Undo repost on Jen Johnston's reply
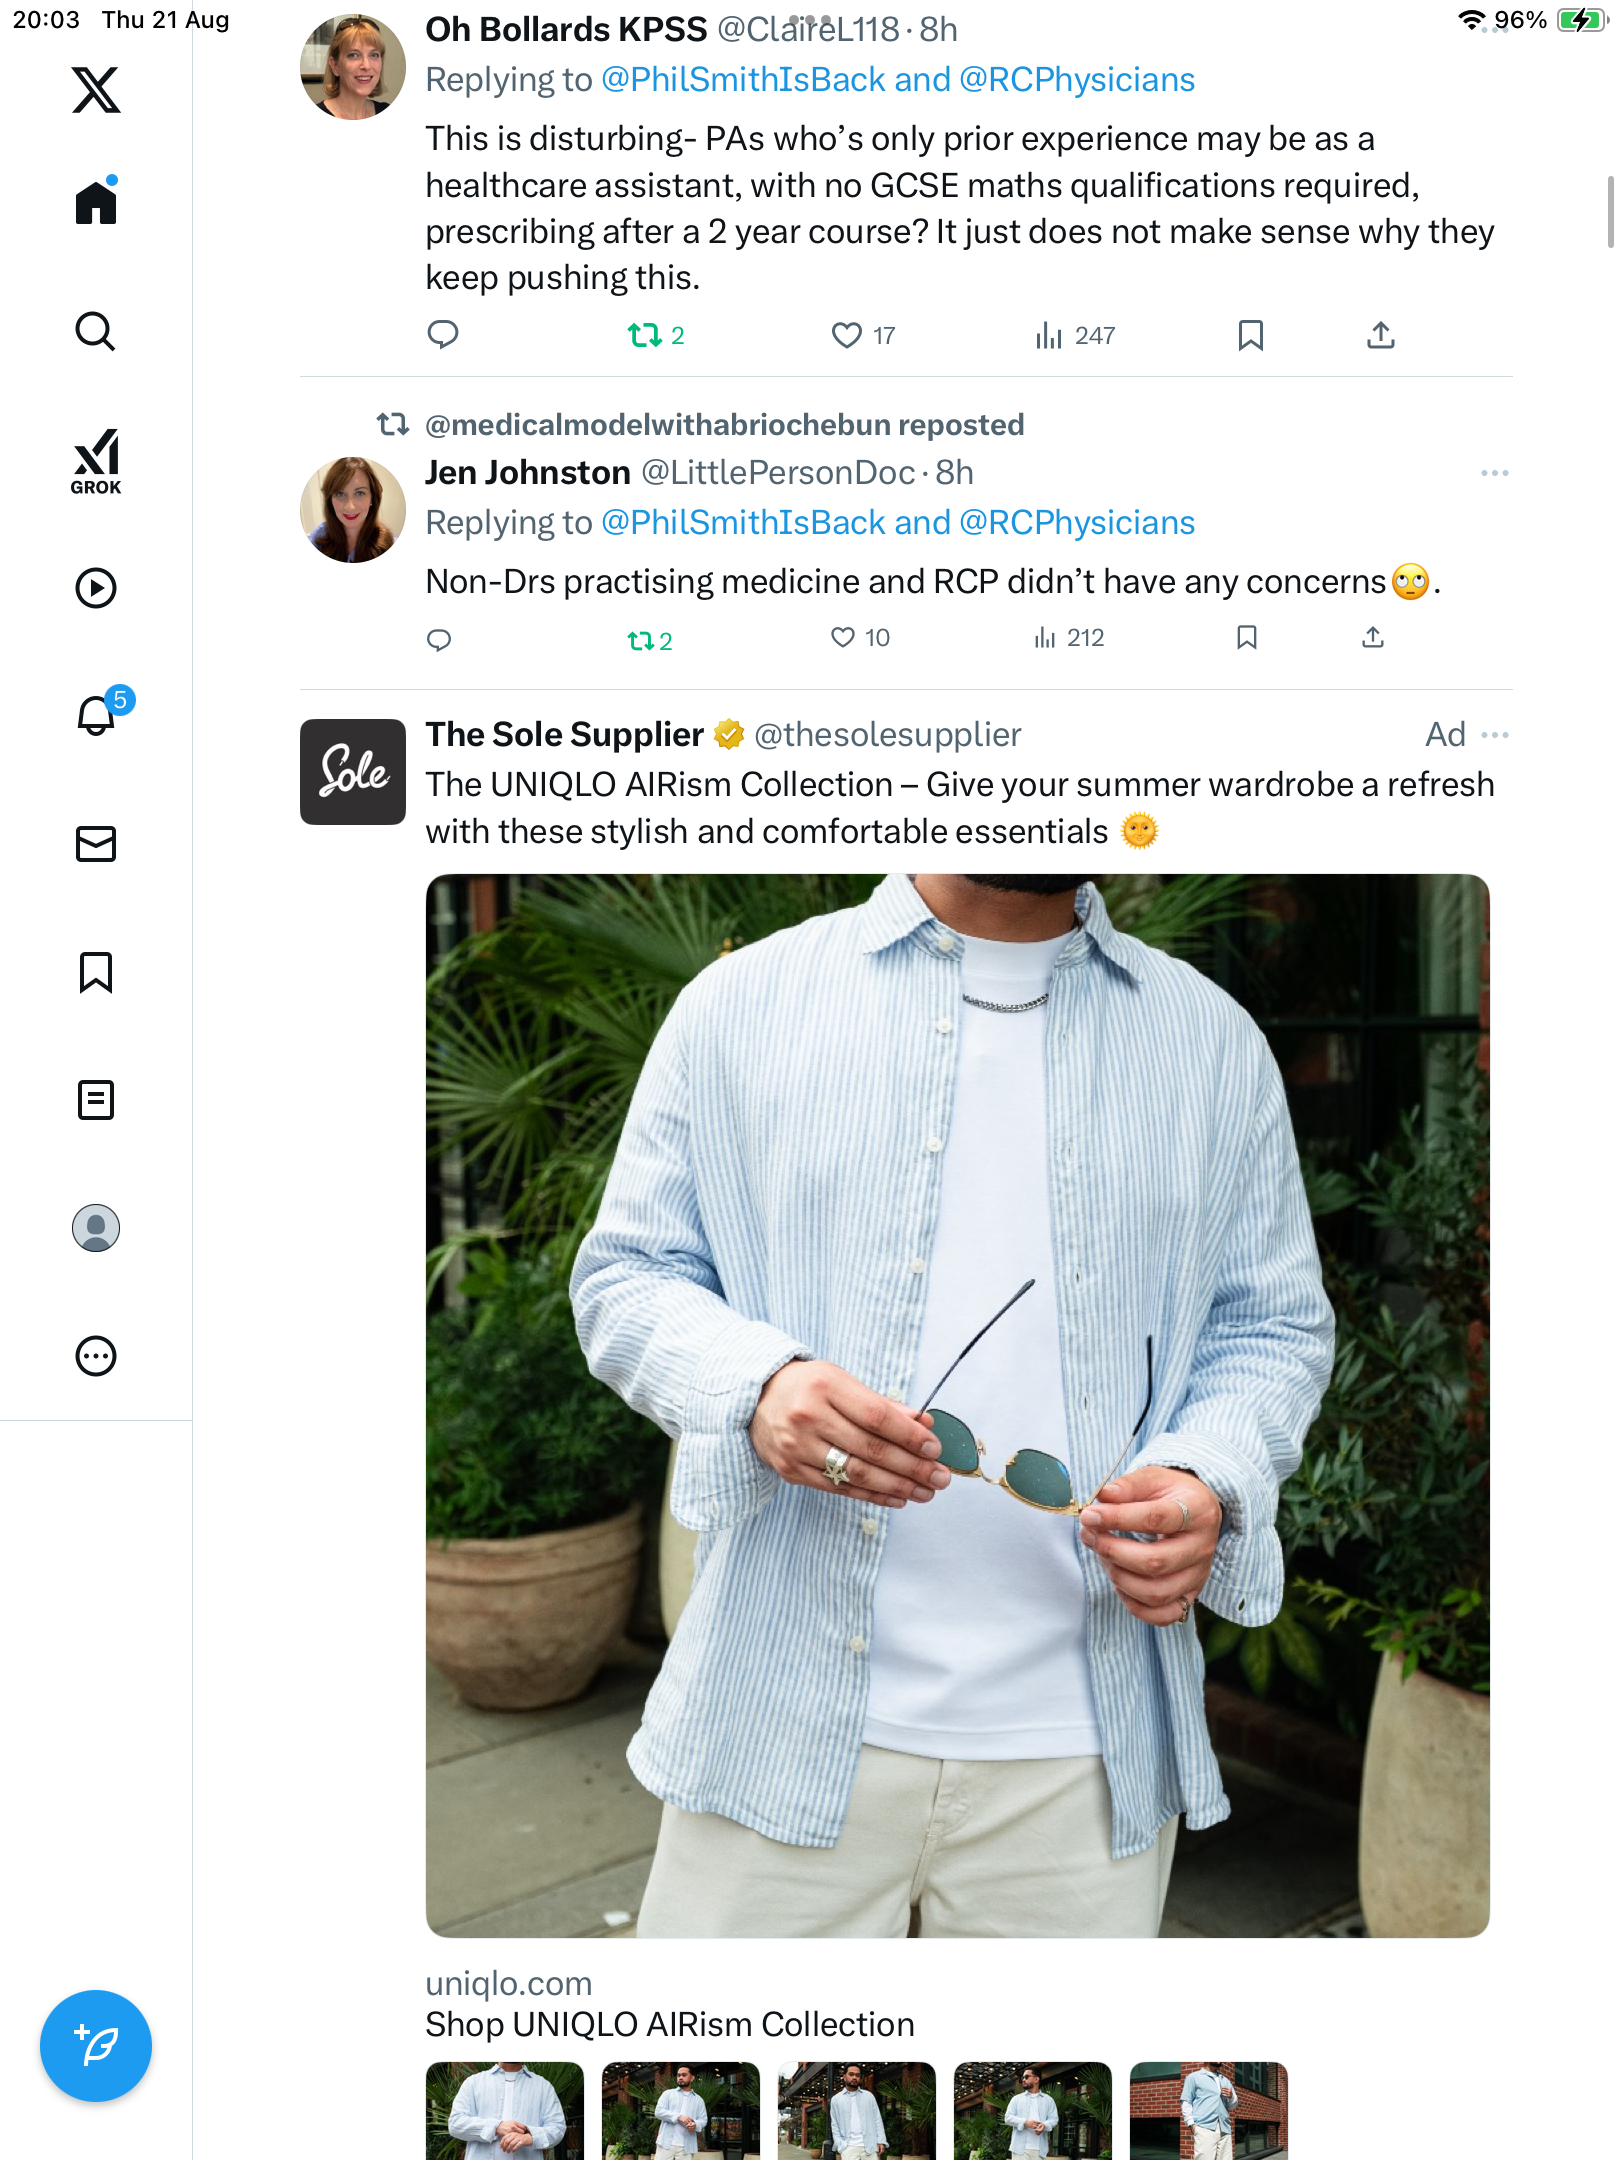Image resolution: width=1620 pixels, height=2160 pixels. (640, 640)
